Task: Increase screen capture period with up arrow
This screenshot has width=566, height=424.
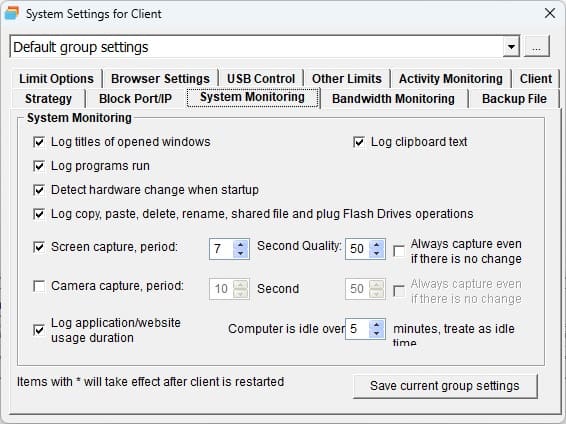Action: [241, 244]
